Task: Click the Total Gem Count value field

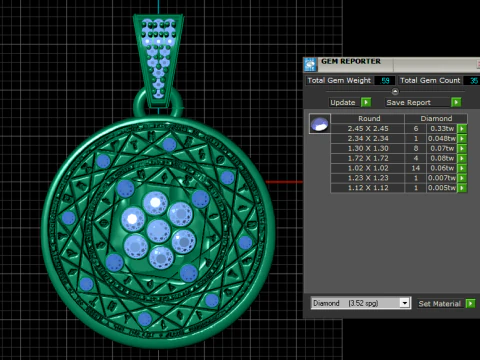Action: click(473, 81)
